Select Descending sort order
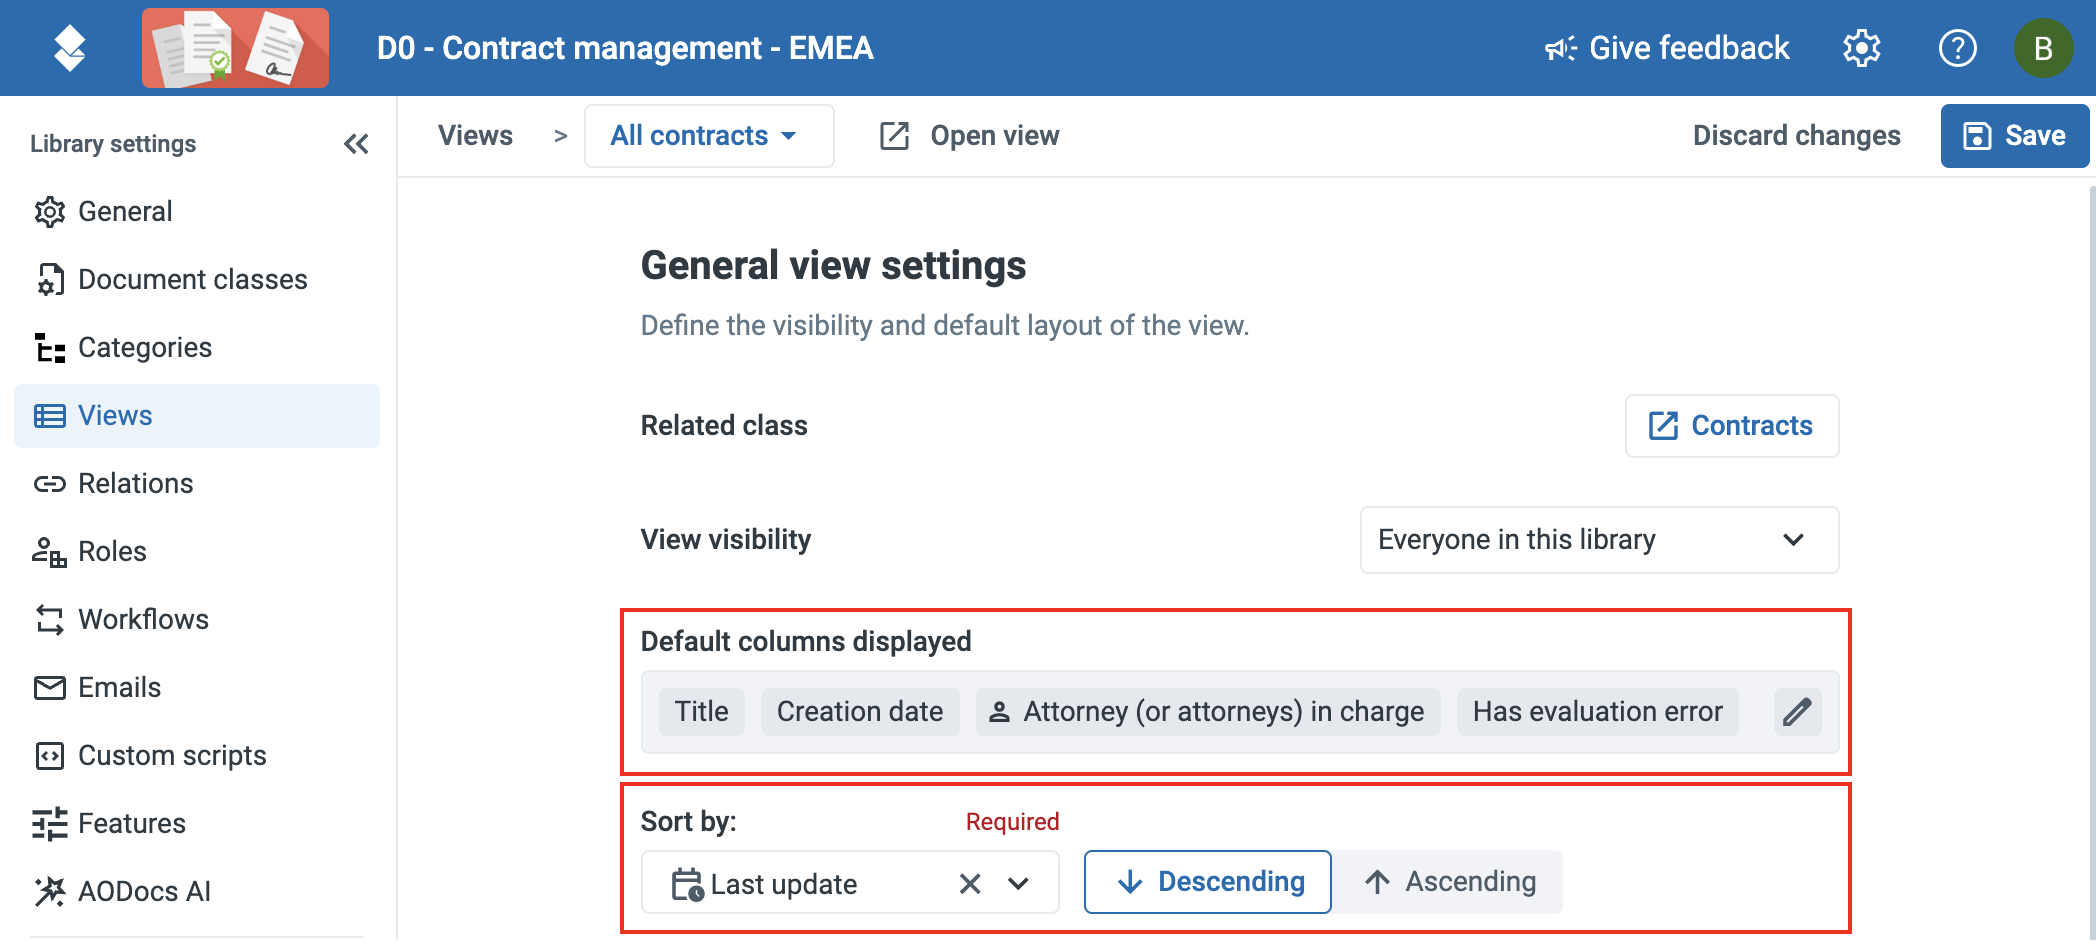 tap(1207, 882)
